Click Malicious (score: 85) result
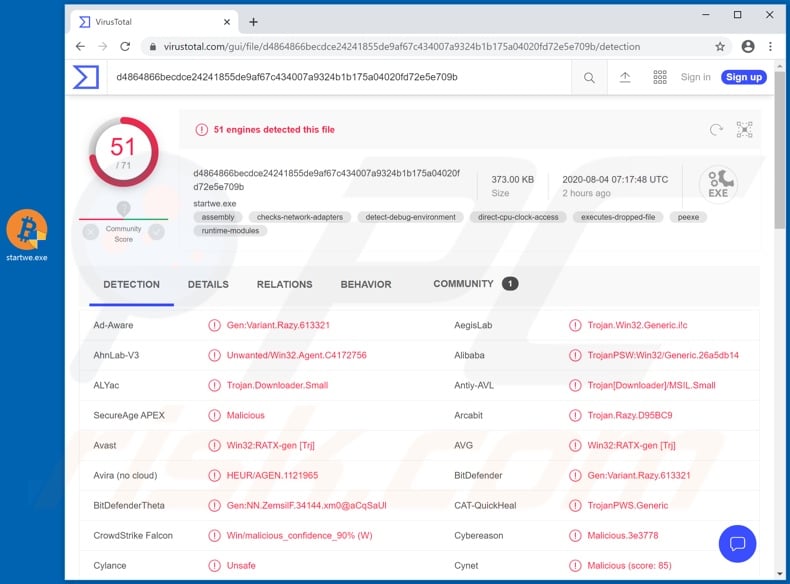Screen dimensions: 790x584 click(x=629, y=565)
